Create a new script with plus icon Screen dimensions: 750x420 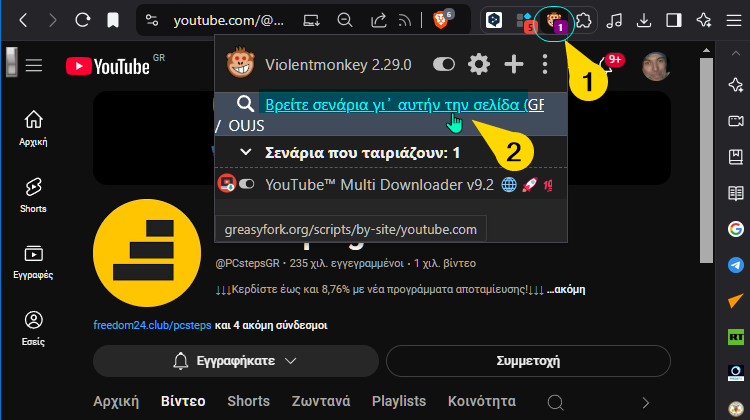click(514, 64)
